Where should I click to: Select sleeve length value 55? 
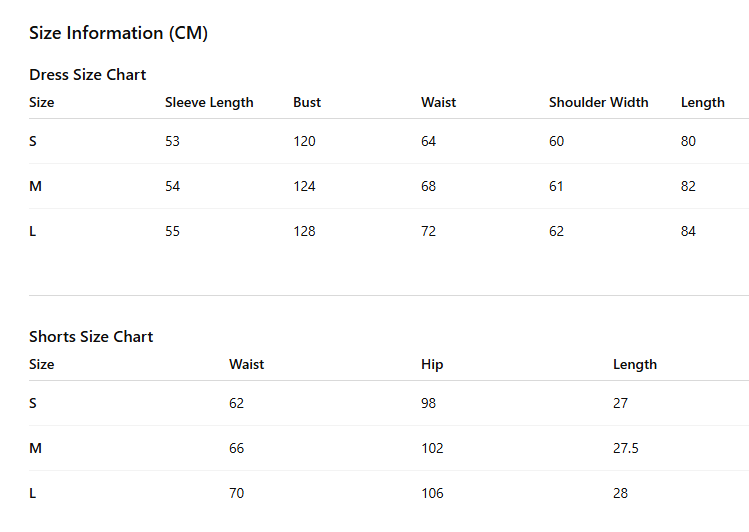click(x=172, y=231)
